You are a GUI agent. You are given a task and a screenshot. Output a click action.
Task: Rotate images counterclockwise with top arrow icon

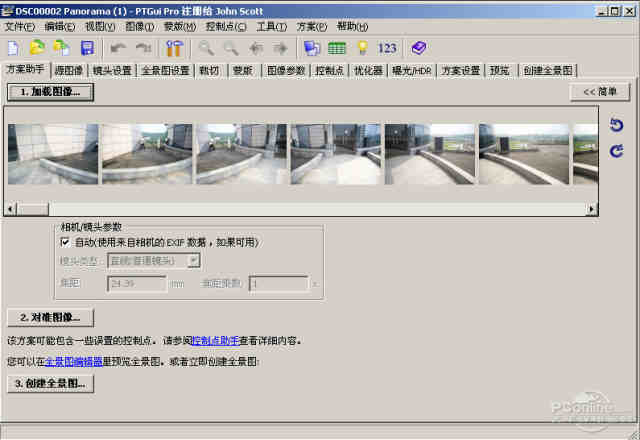coord(617,125)
